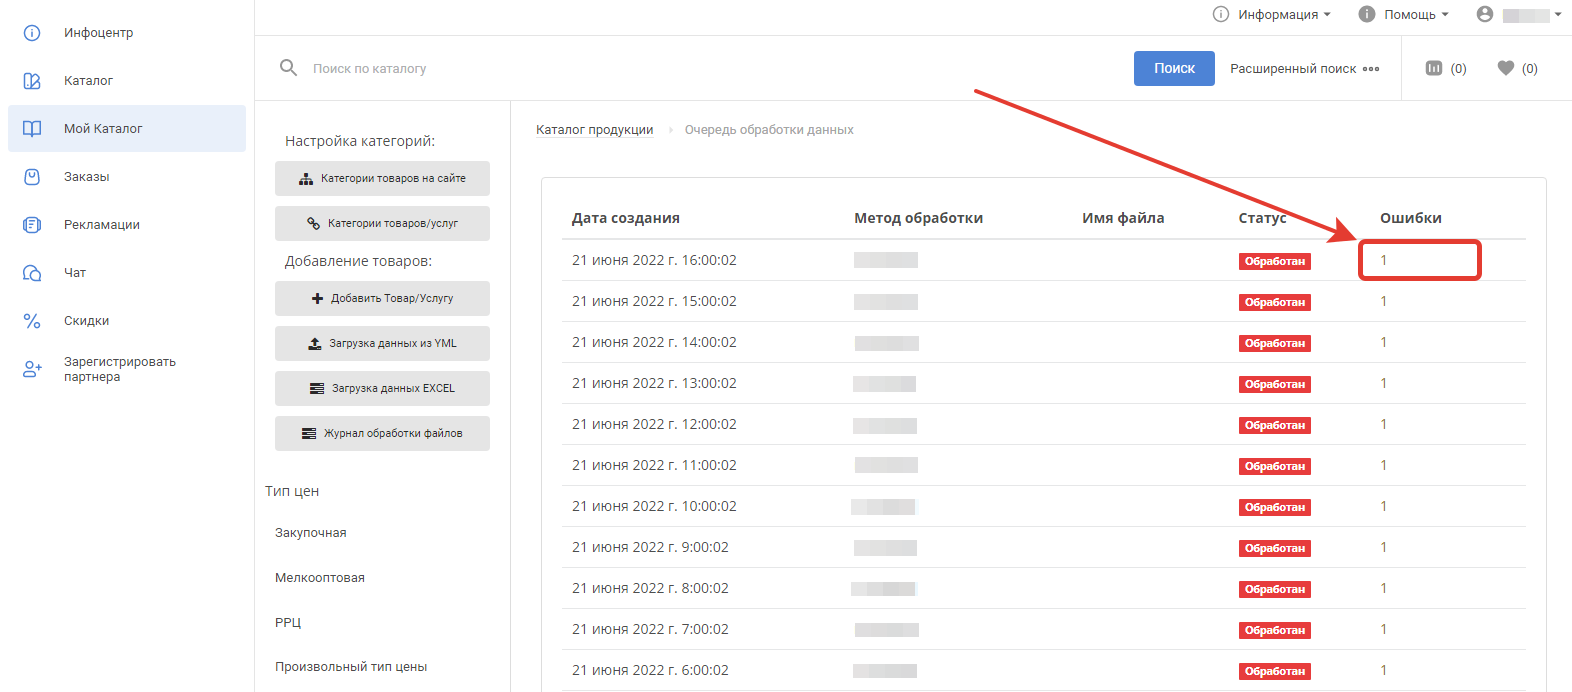Image resolution: width=1572 pixels, height=692 pixels.
Task: Open Зарегистрировать партнера menu item
Action: [119, 369]
